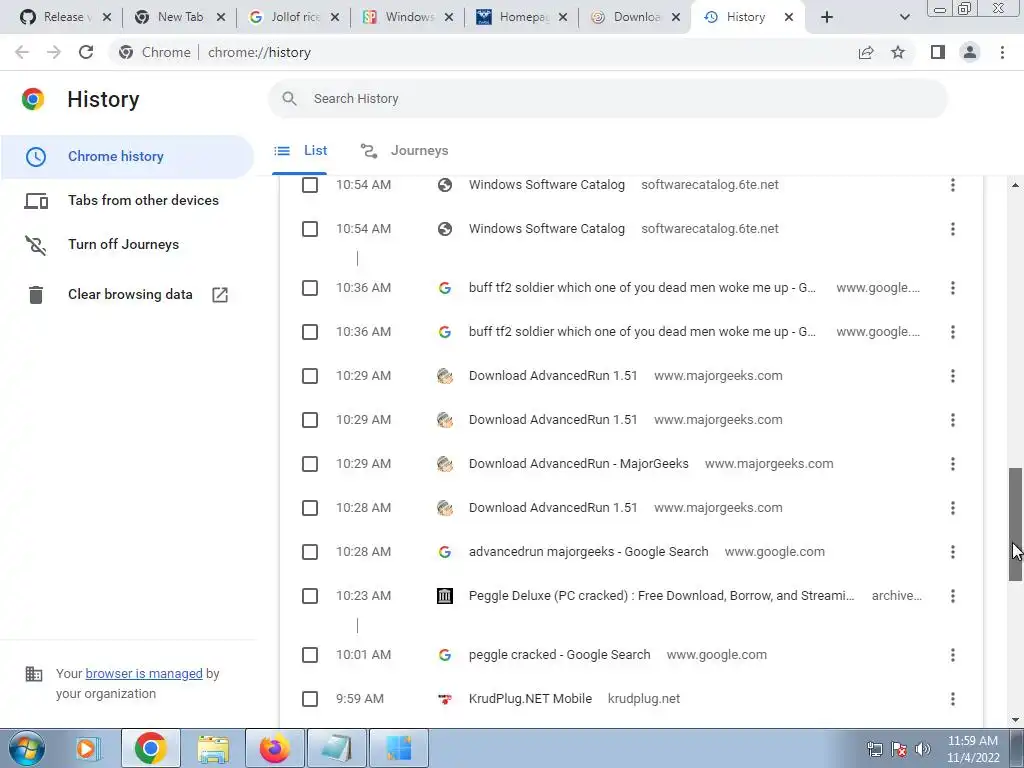Open the profile avatar button
The width and height of the screenshot is (1024, 768).
[970, 52]
